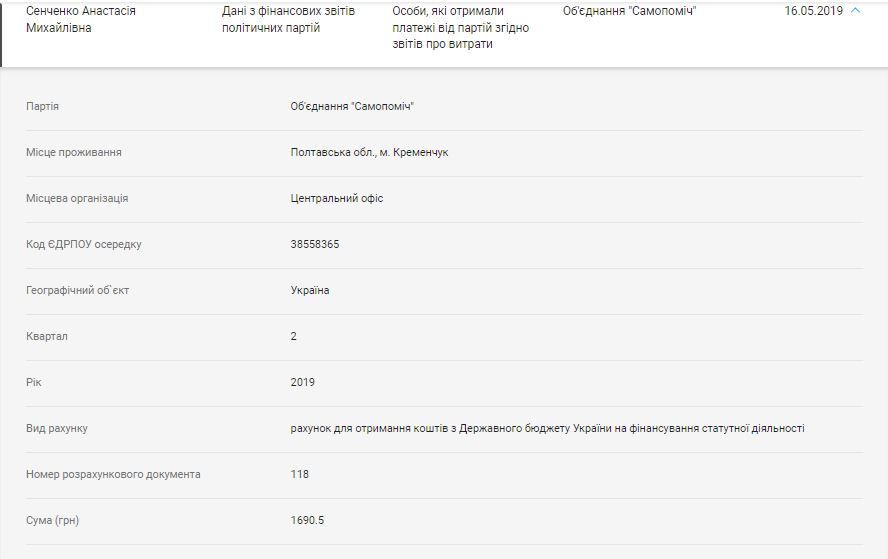Image resolution: width=888 pixels, height=559 pixels.
Task: Click the 'Особи, які отримали платежі' column text
Action: (460, 27)
